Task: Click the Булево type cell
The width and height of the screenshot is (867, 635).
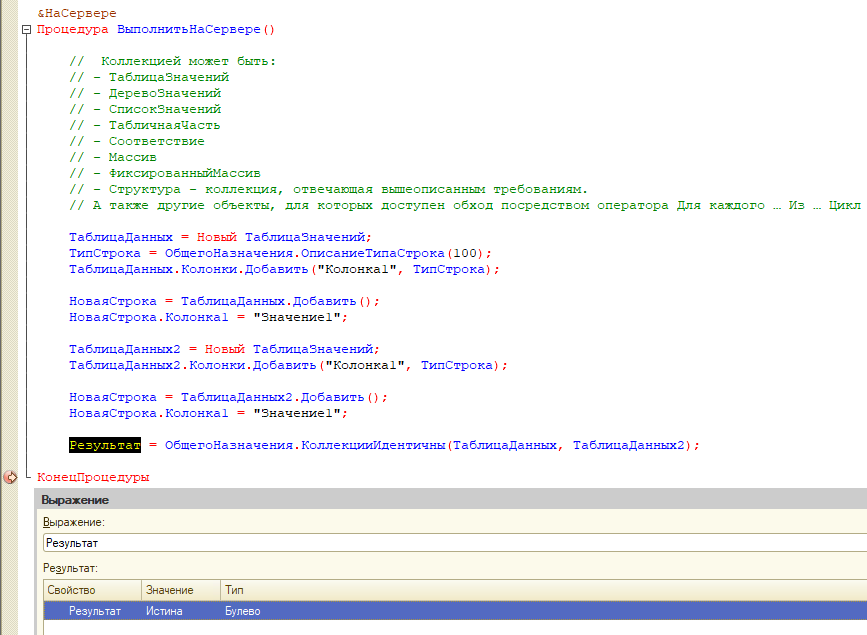Action: point(242,610)
